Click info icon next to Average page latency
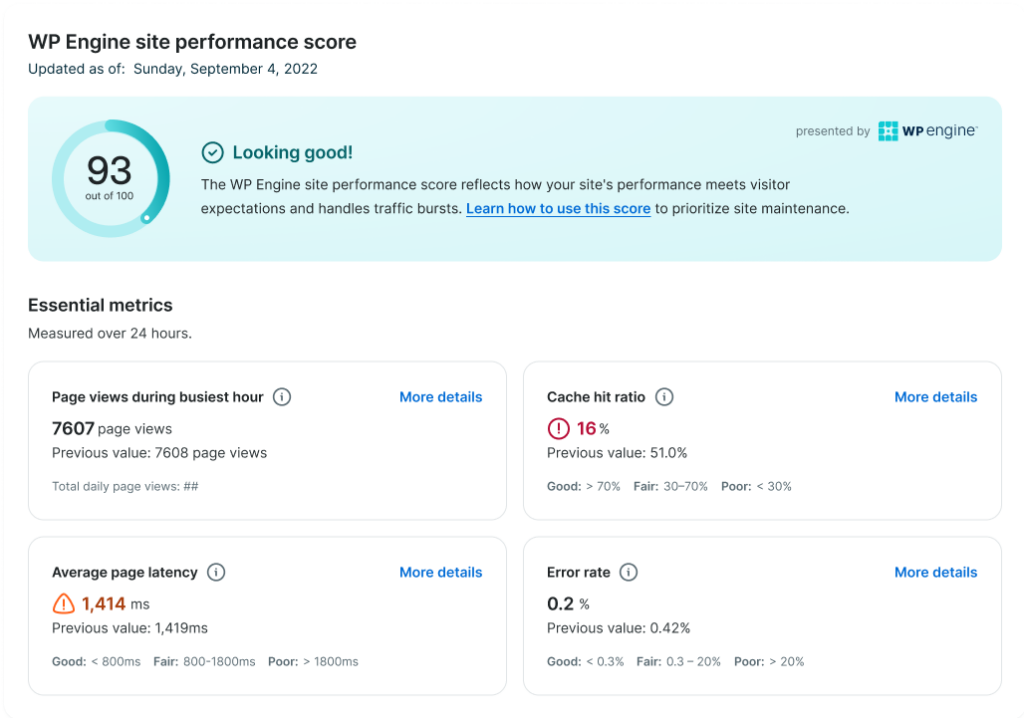This screenshot has height=718, width=1024. (216, 572)
